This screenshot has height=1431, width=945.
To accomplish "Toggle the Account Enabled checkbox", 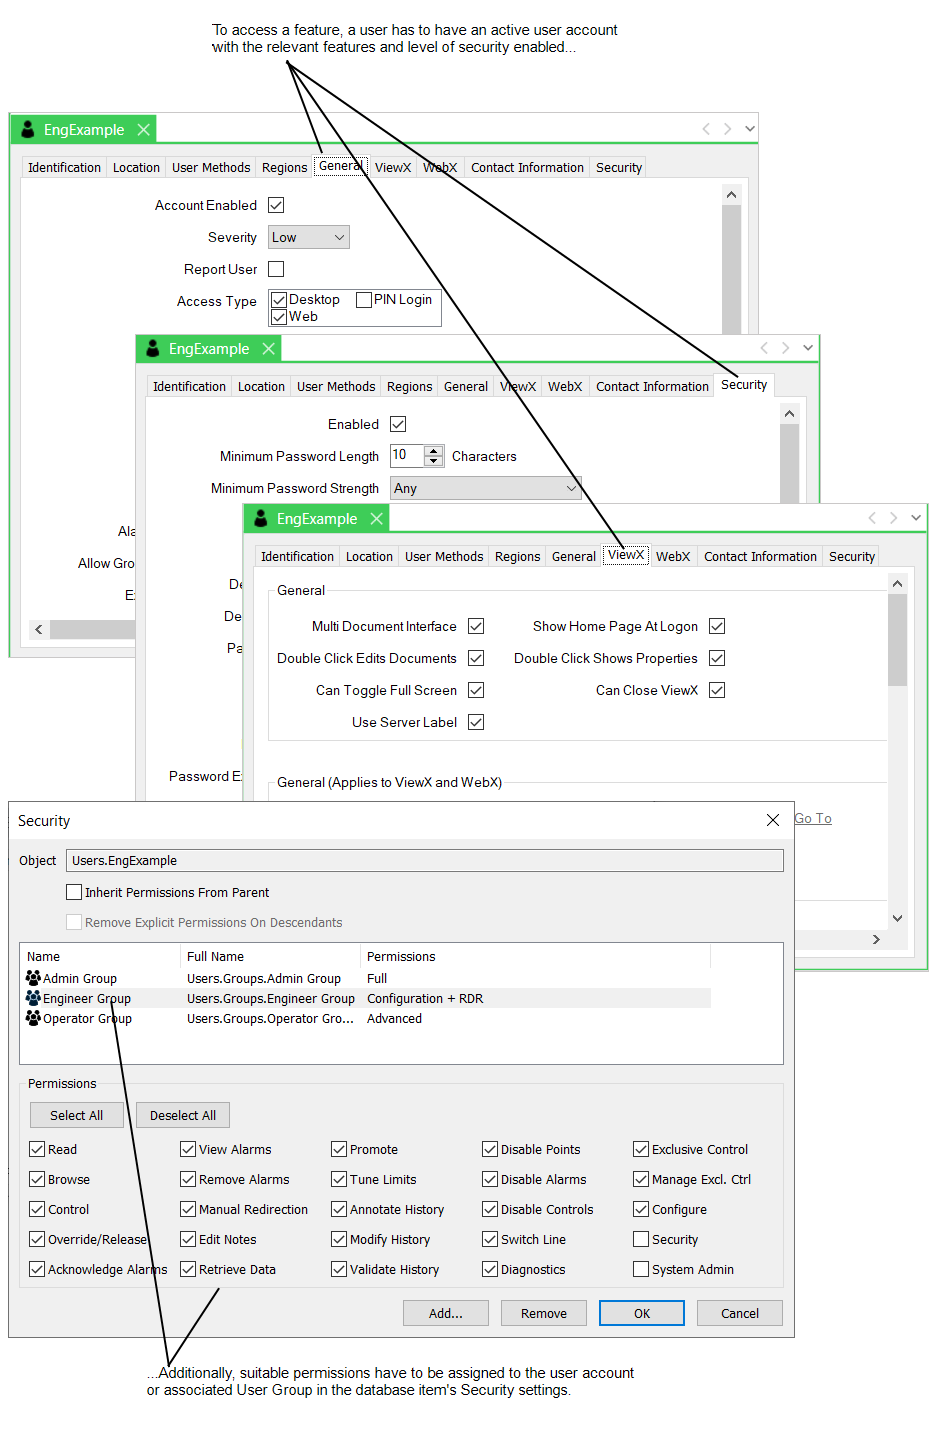I will 276,205.
